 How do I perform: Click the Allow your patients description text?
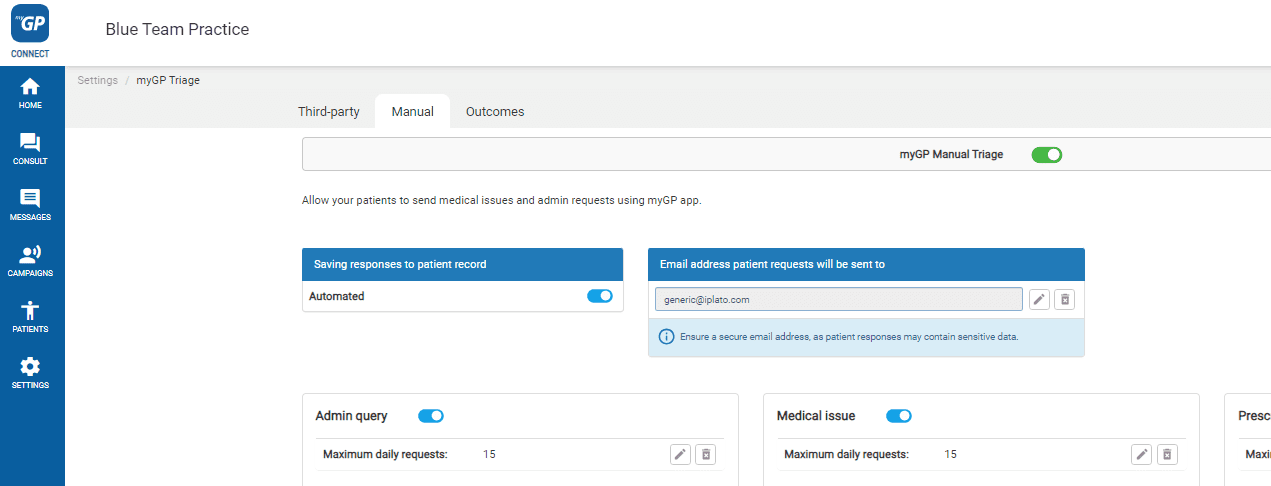[x=502, y=200]
